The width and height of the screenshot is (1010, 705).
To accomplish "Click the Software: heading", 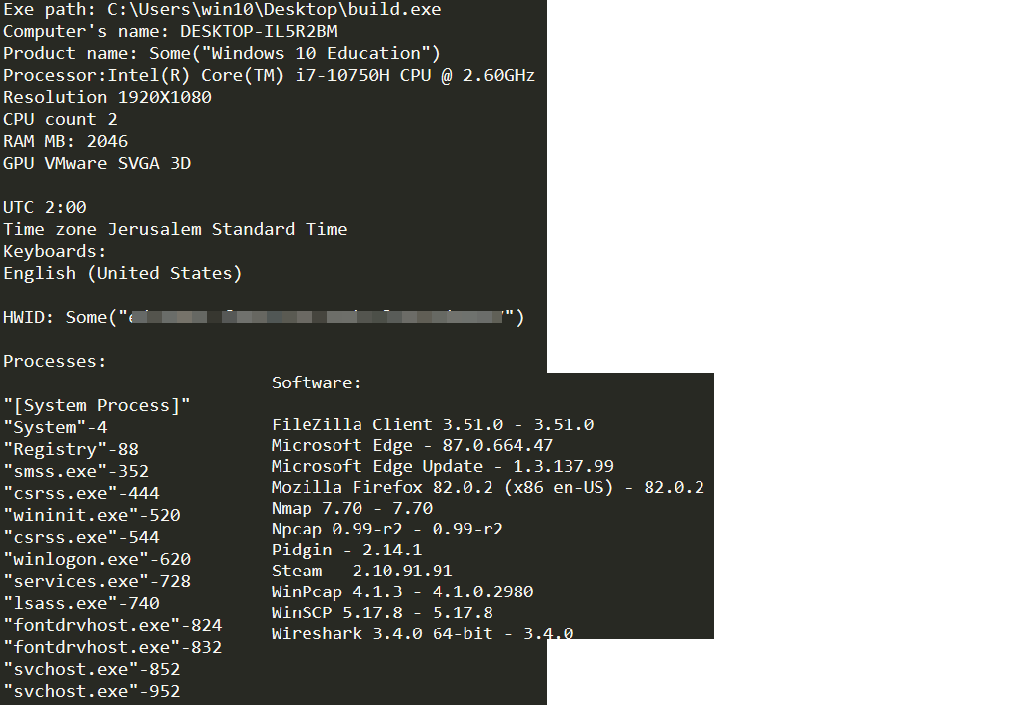I will coord(316,383).
